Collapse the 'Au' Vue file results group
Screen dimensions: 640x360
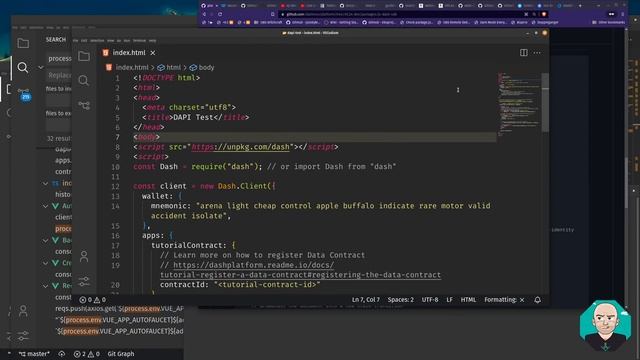point(45,207)
